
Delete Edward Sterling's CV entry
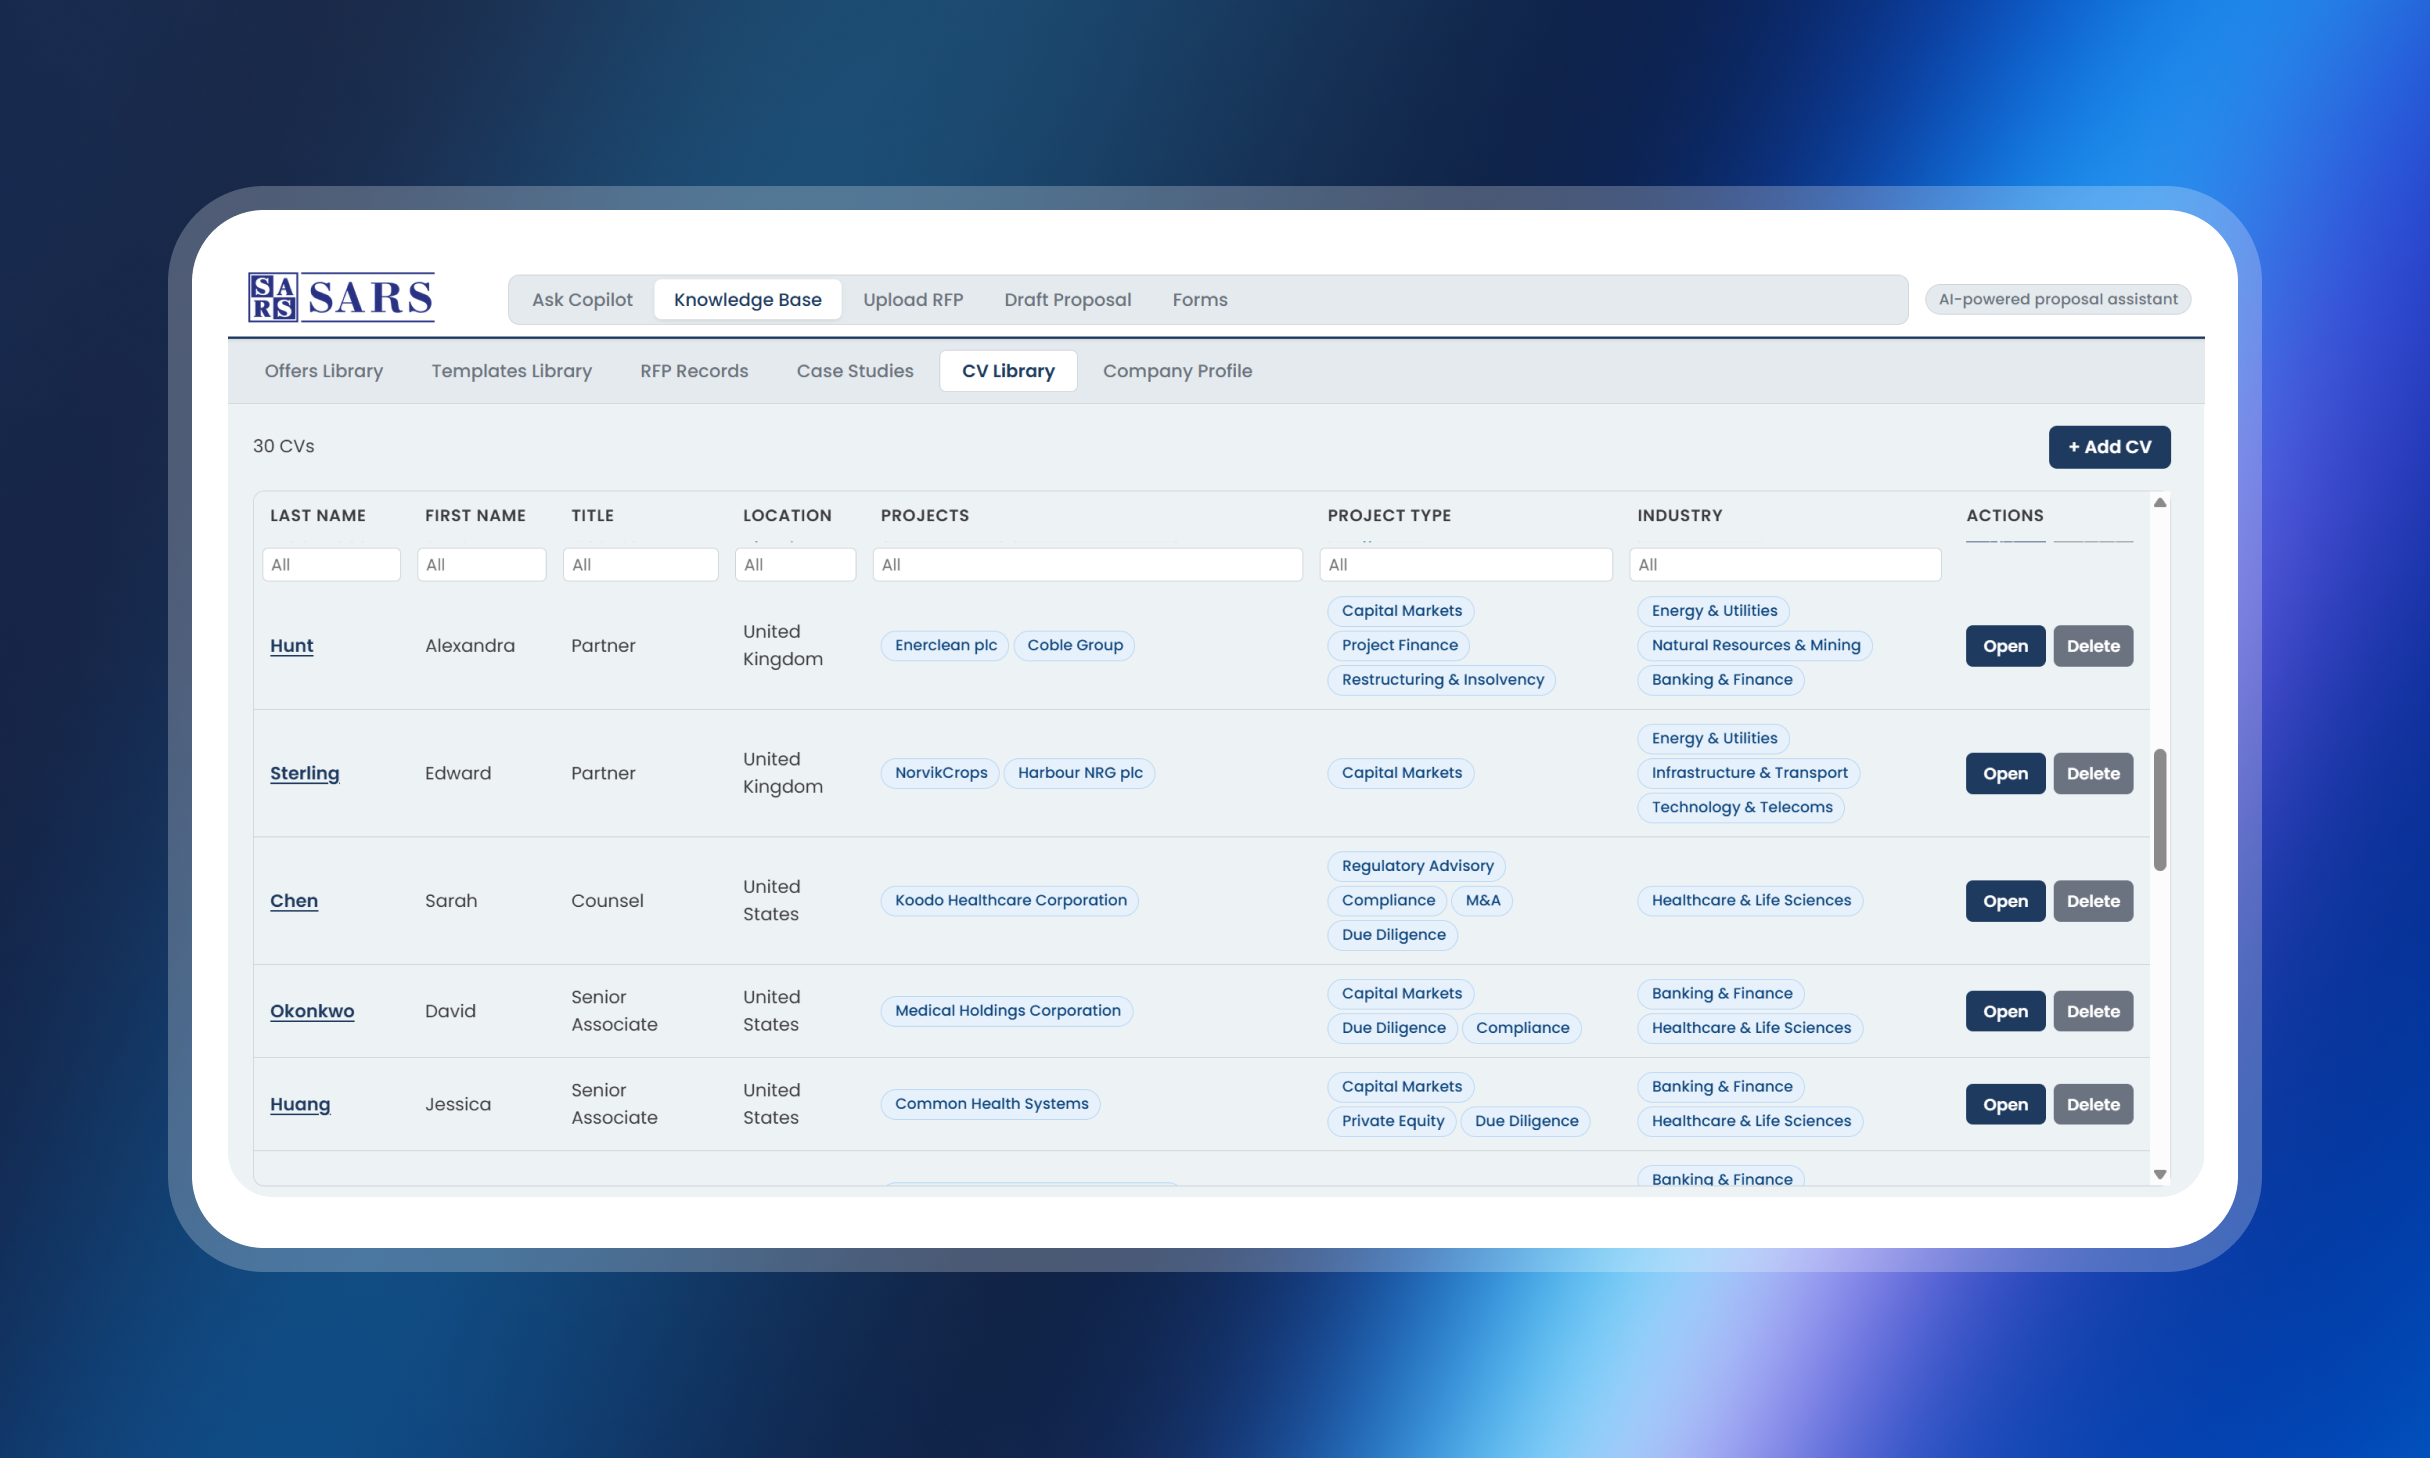[x=2093, y=774]
